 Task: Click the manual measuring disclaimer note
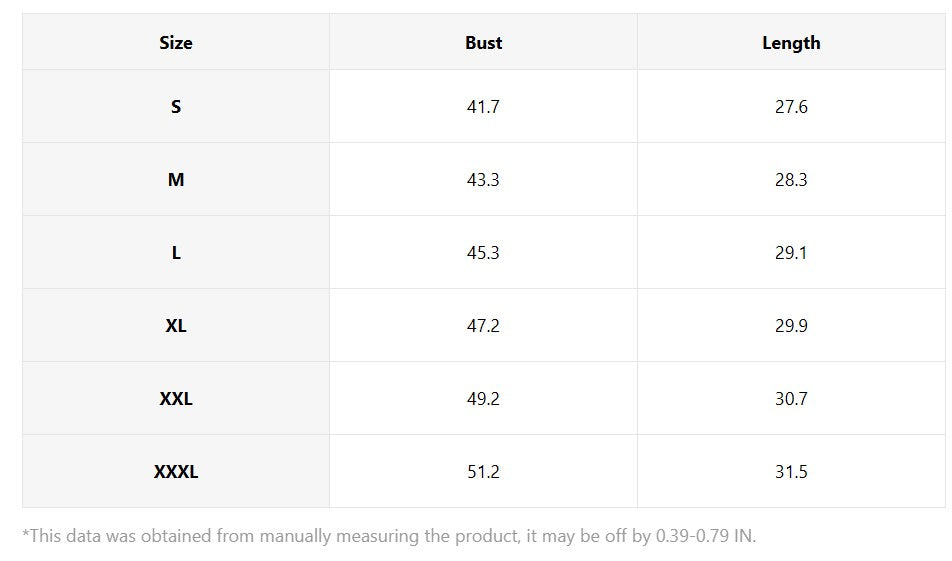pos(389,536)
